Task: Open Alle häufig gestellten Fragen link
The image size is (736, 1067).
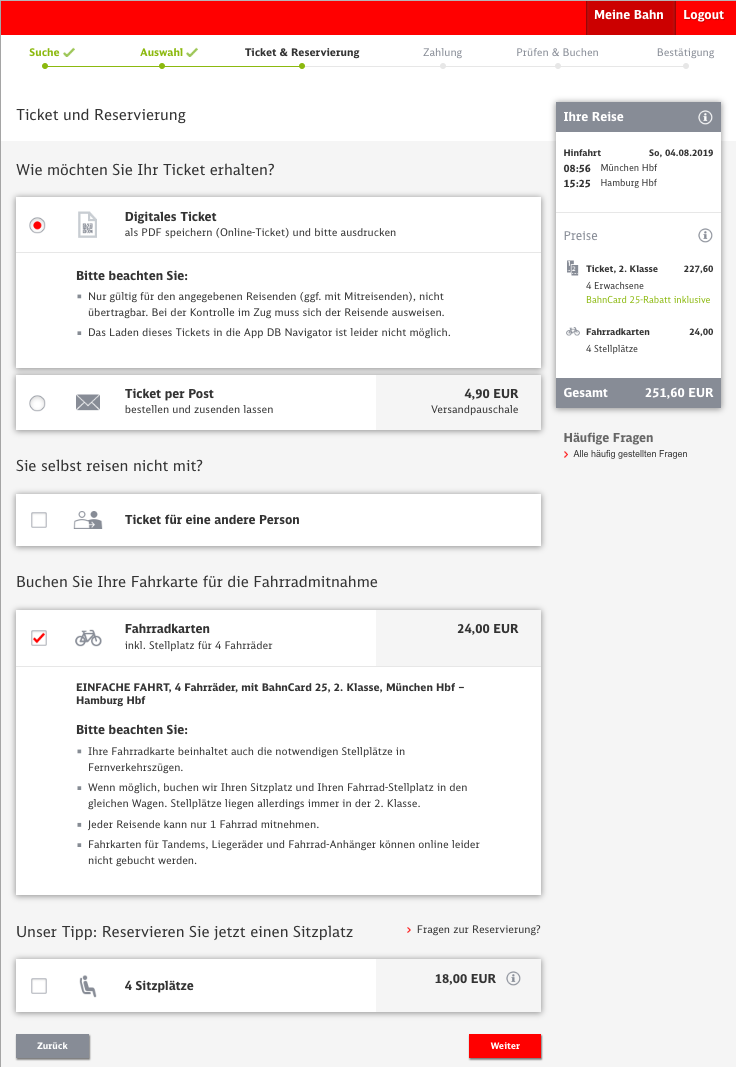Action: click(x=630, y=454)
